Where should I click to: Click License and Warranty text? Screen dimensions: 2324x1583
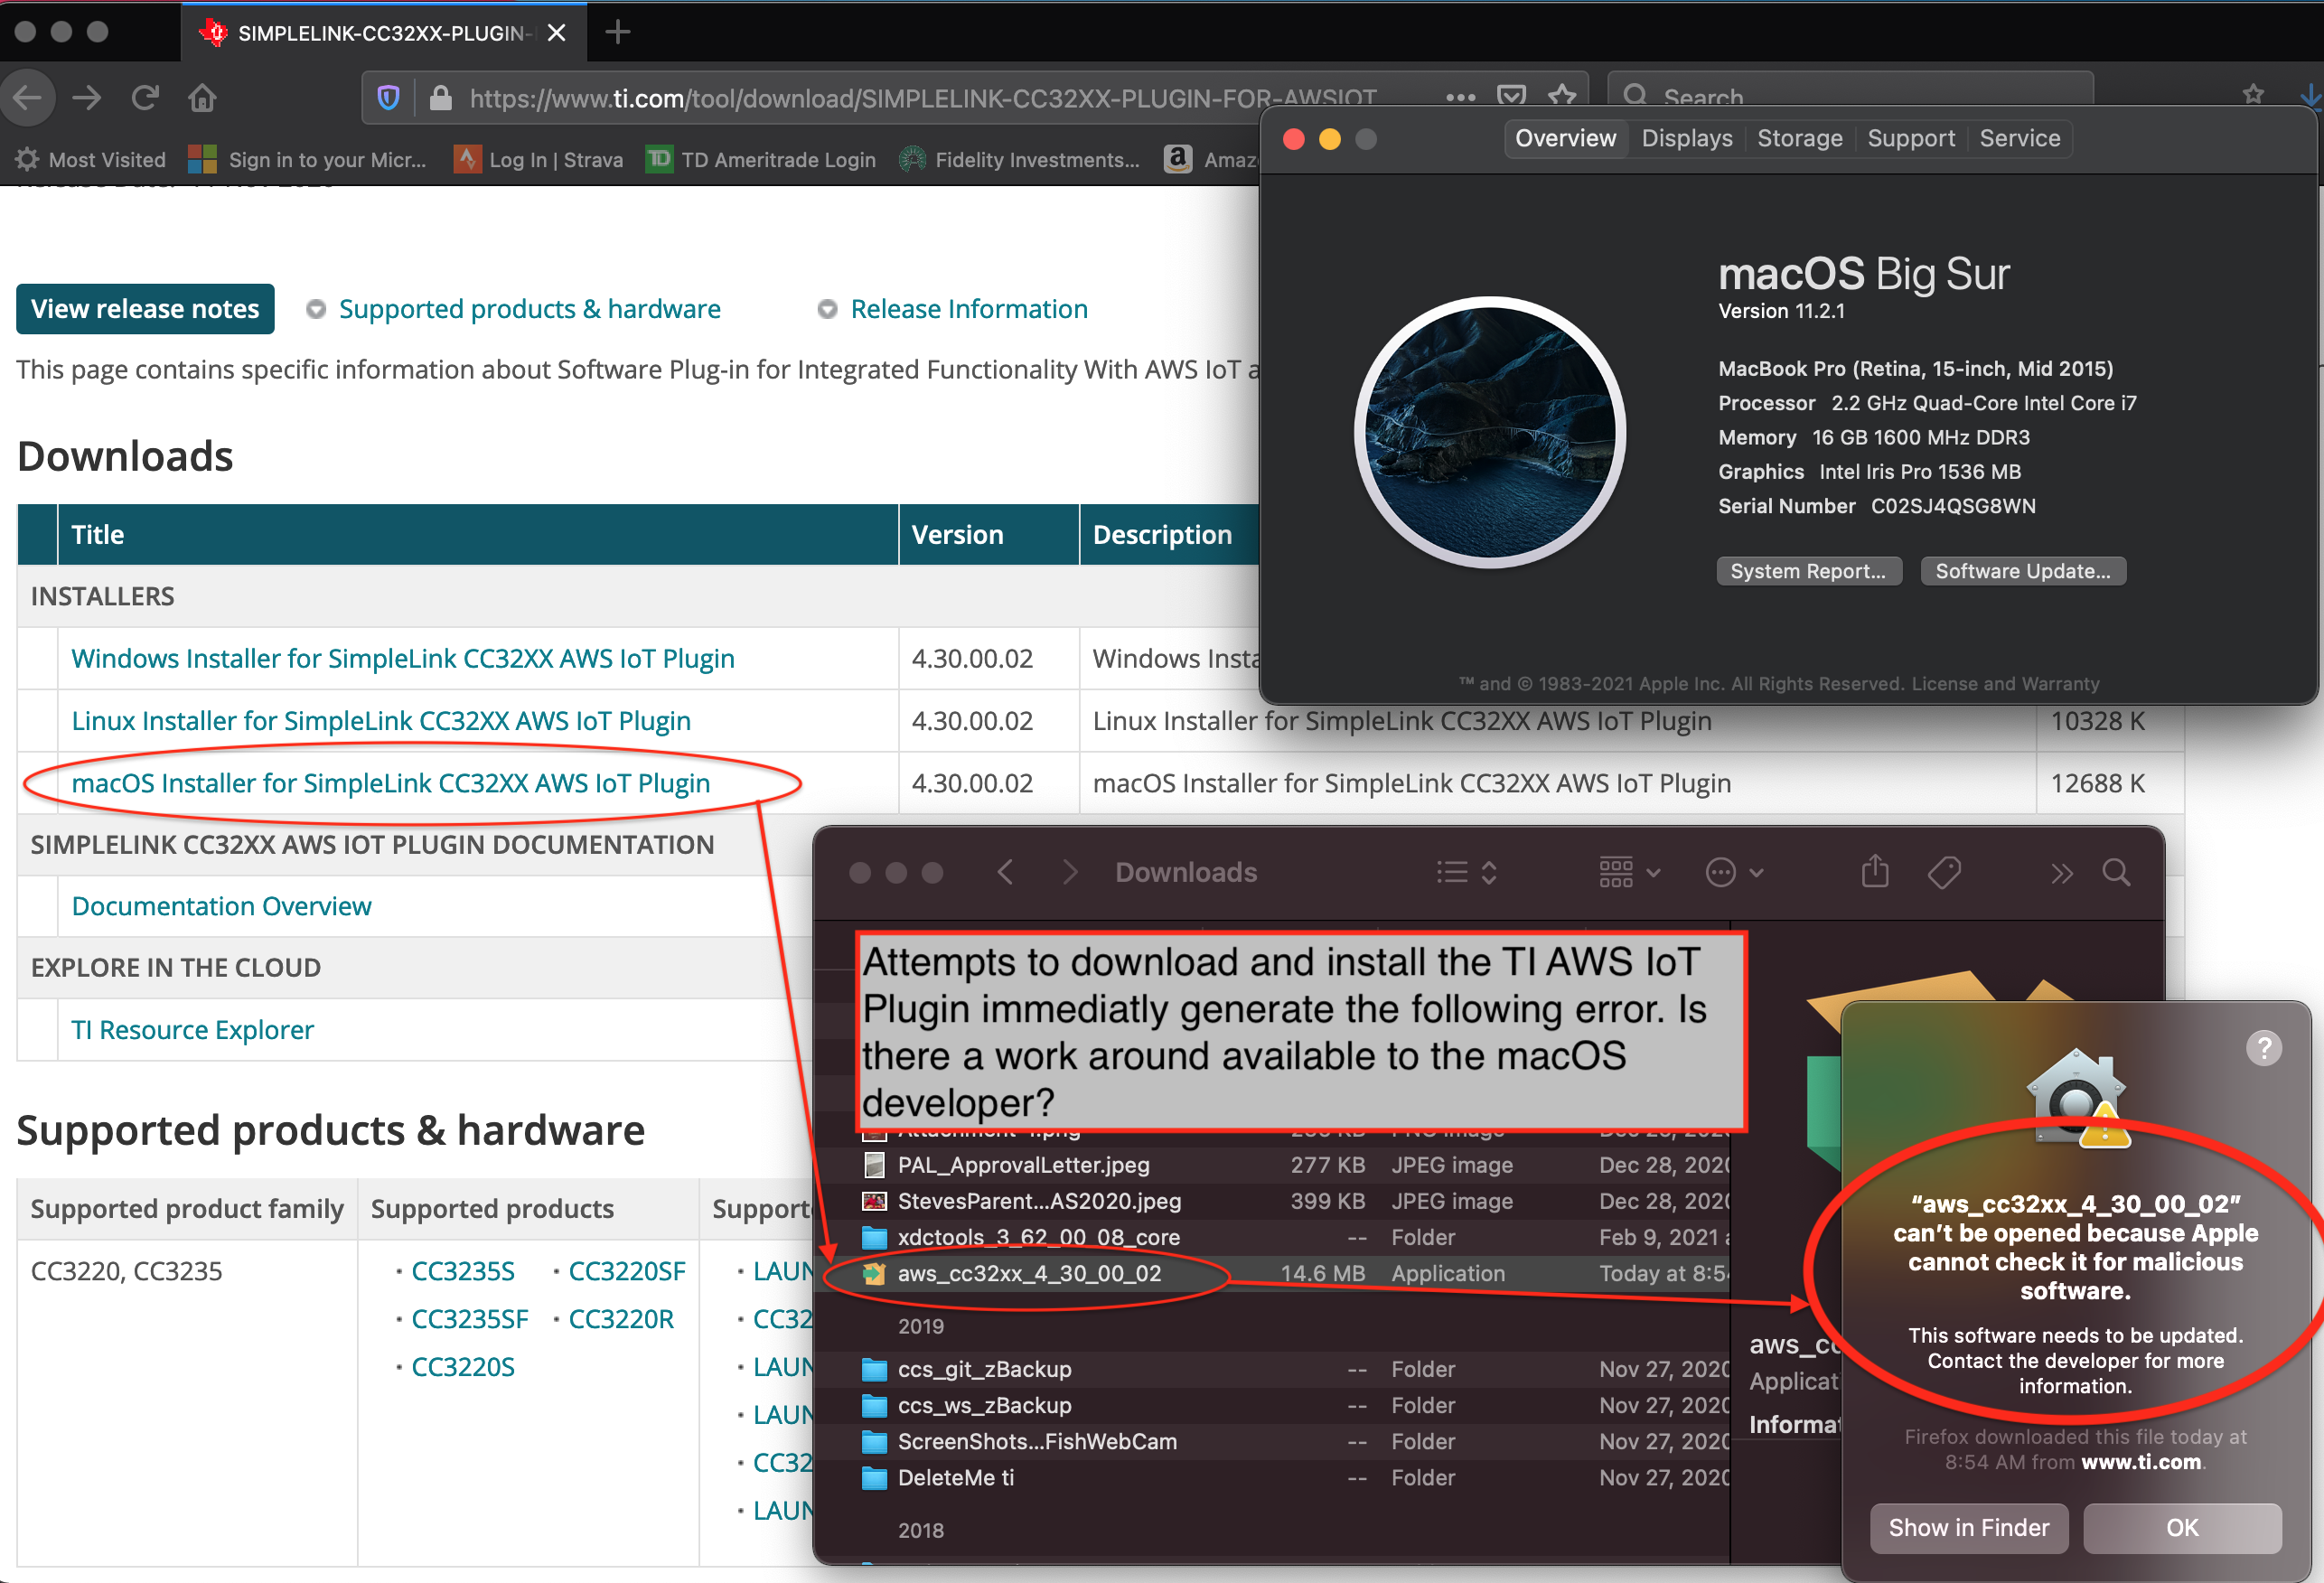pyautogui.click(x=2005, y=684)
